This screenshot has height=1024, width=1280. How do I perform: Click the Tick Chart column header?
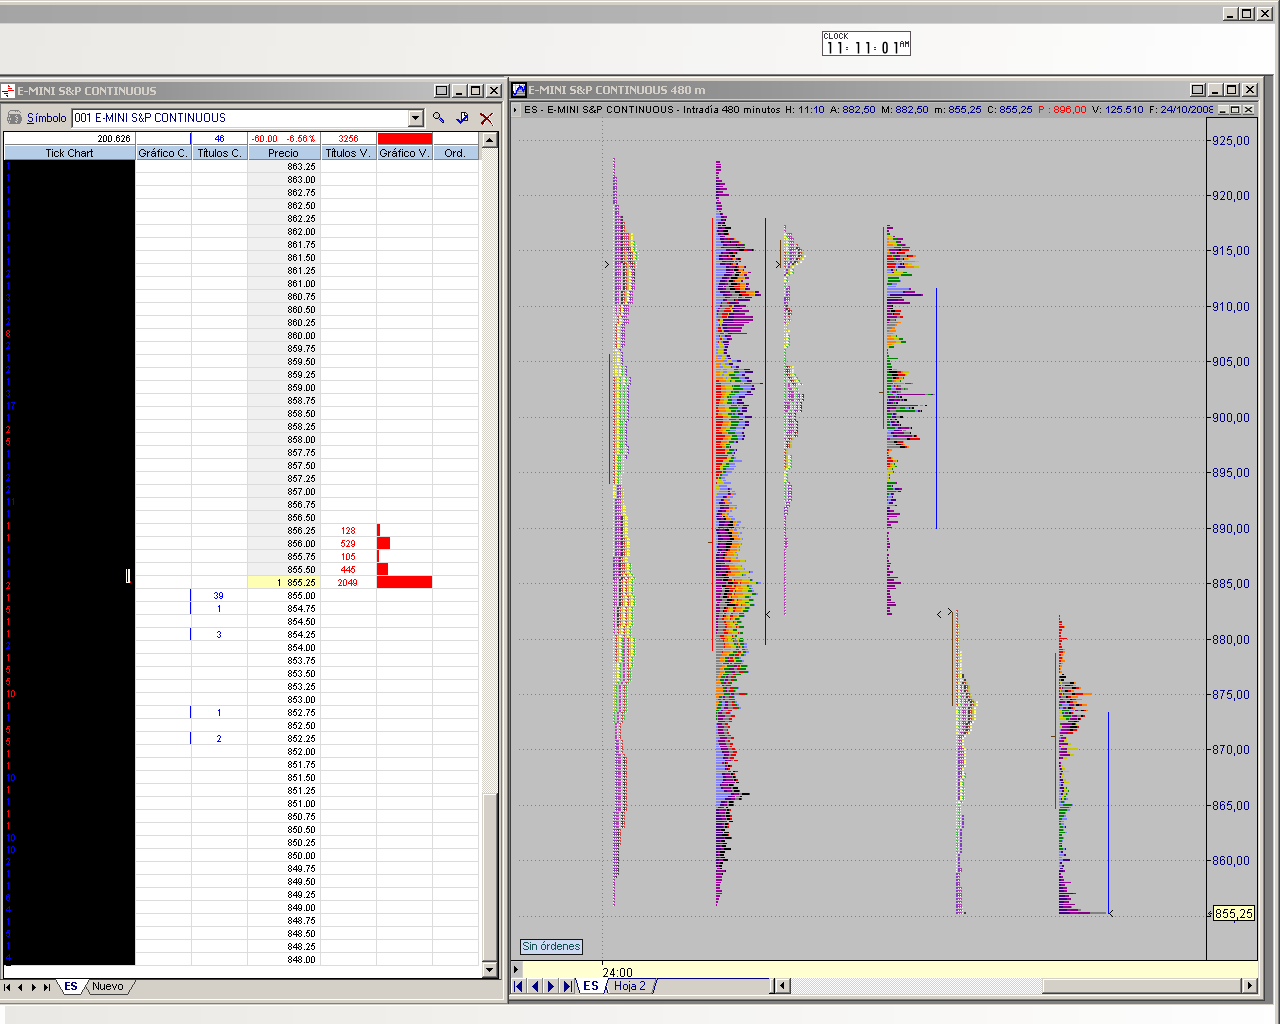point(69,153)
